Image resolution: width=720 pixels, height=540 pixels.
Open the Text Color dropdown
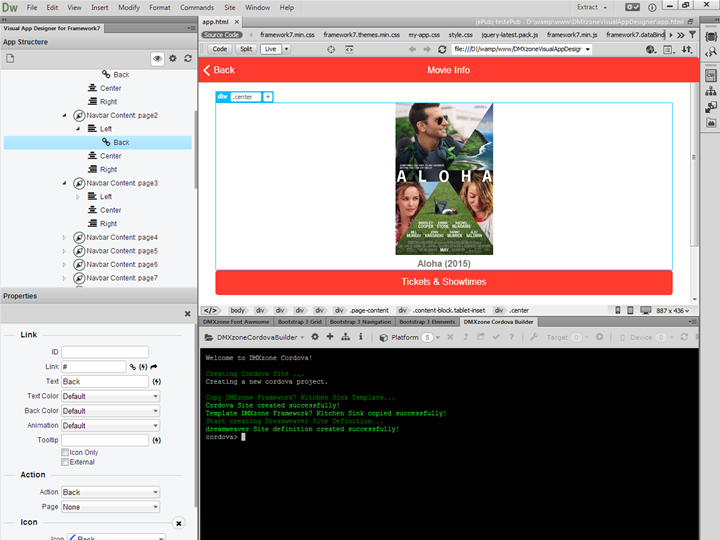coord(111,396)
